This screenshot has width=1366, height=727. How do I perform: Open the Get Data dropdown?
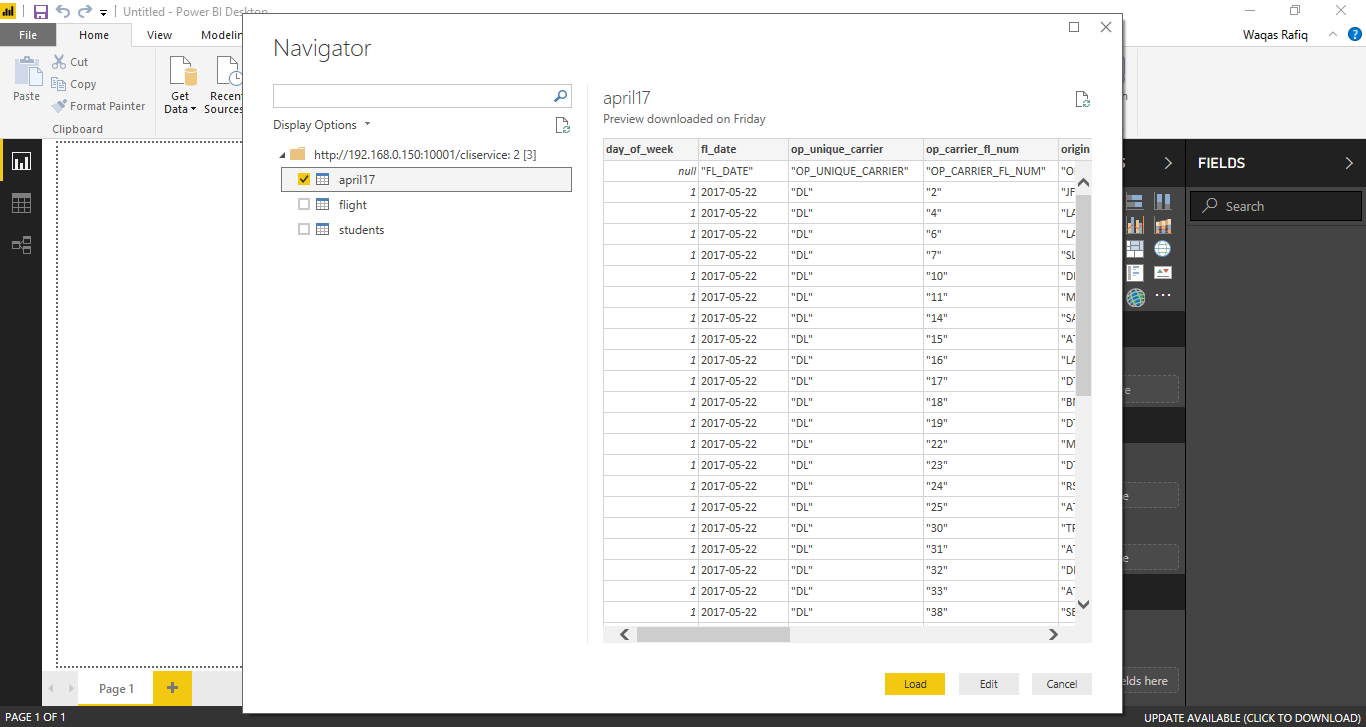coord(180,85)
